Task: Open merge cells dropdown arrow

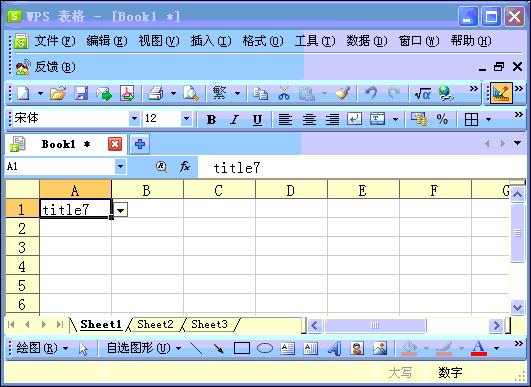Action: click(x=395, y=120)
